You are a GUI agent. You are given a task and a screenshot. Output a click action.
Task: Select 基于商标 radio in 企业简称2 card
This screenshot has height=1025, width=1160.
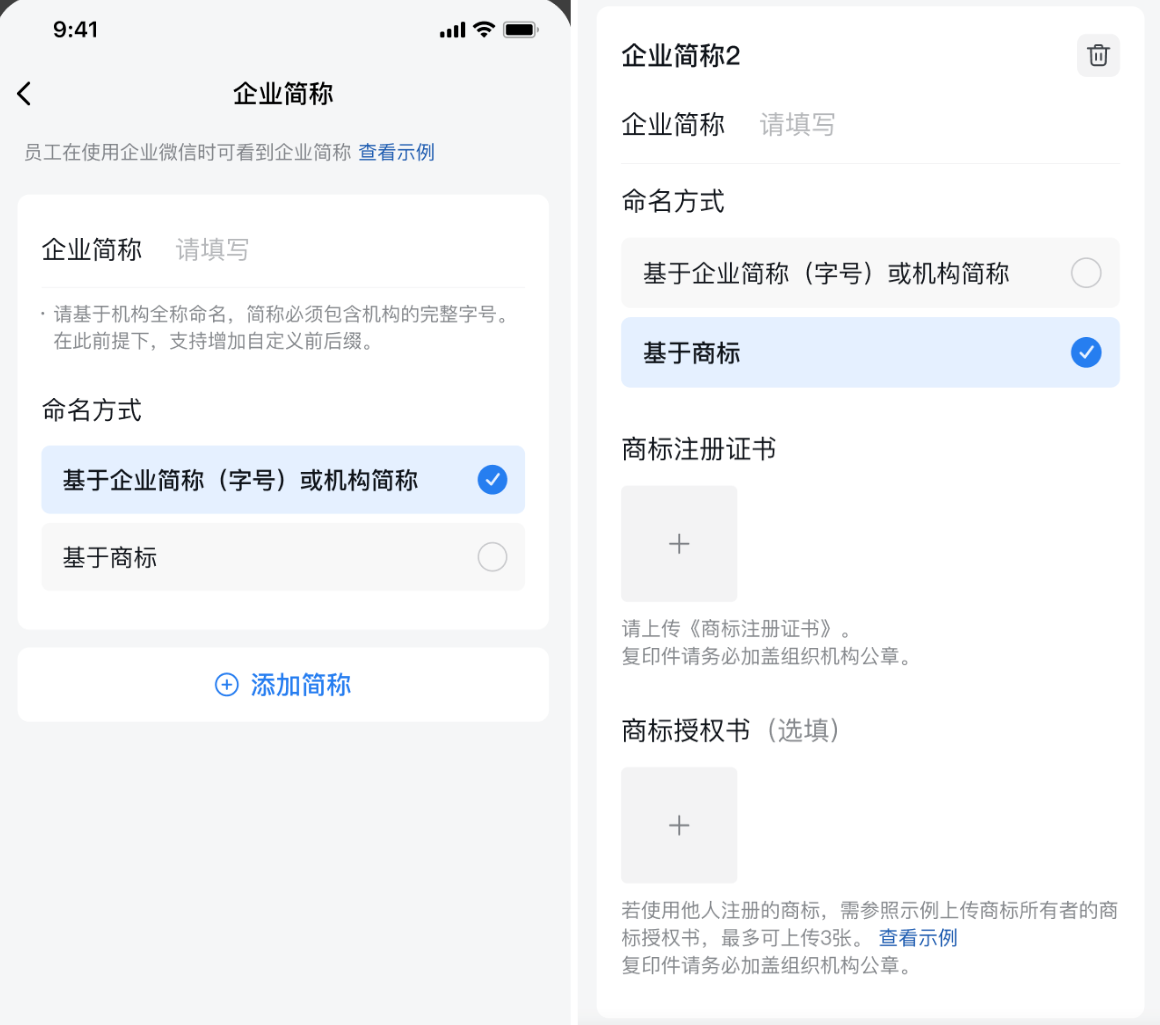click(1085, 352)
